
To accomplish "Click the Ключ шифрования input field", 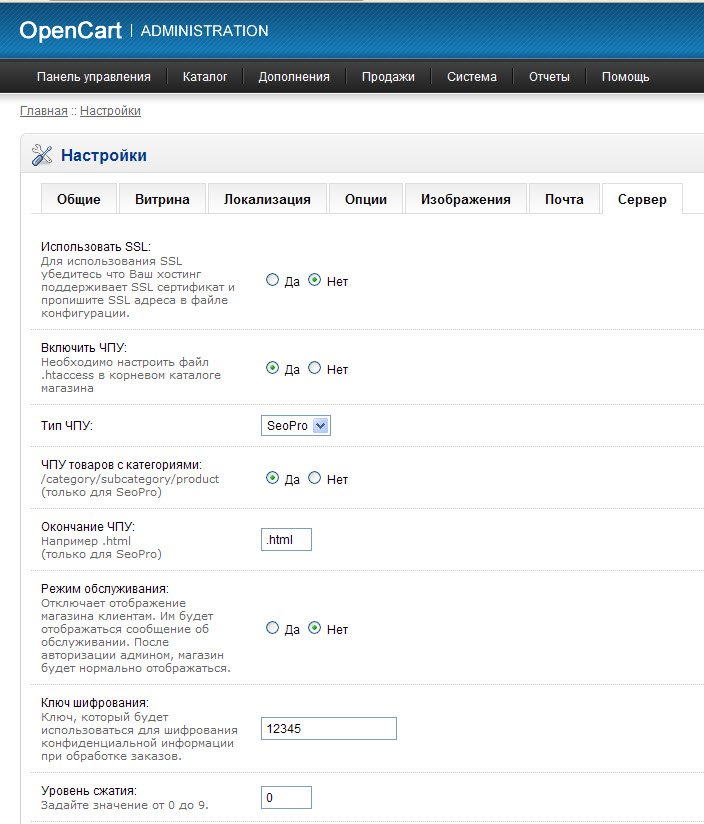I will coord(328,729).
